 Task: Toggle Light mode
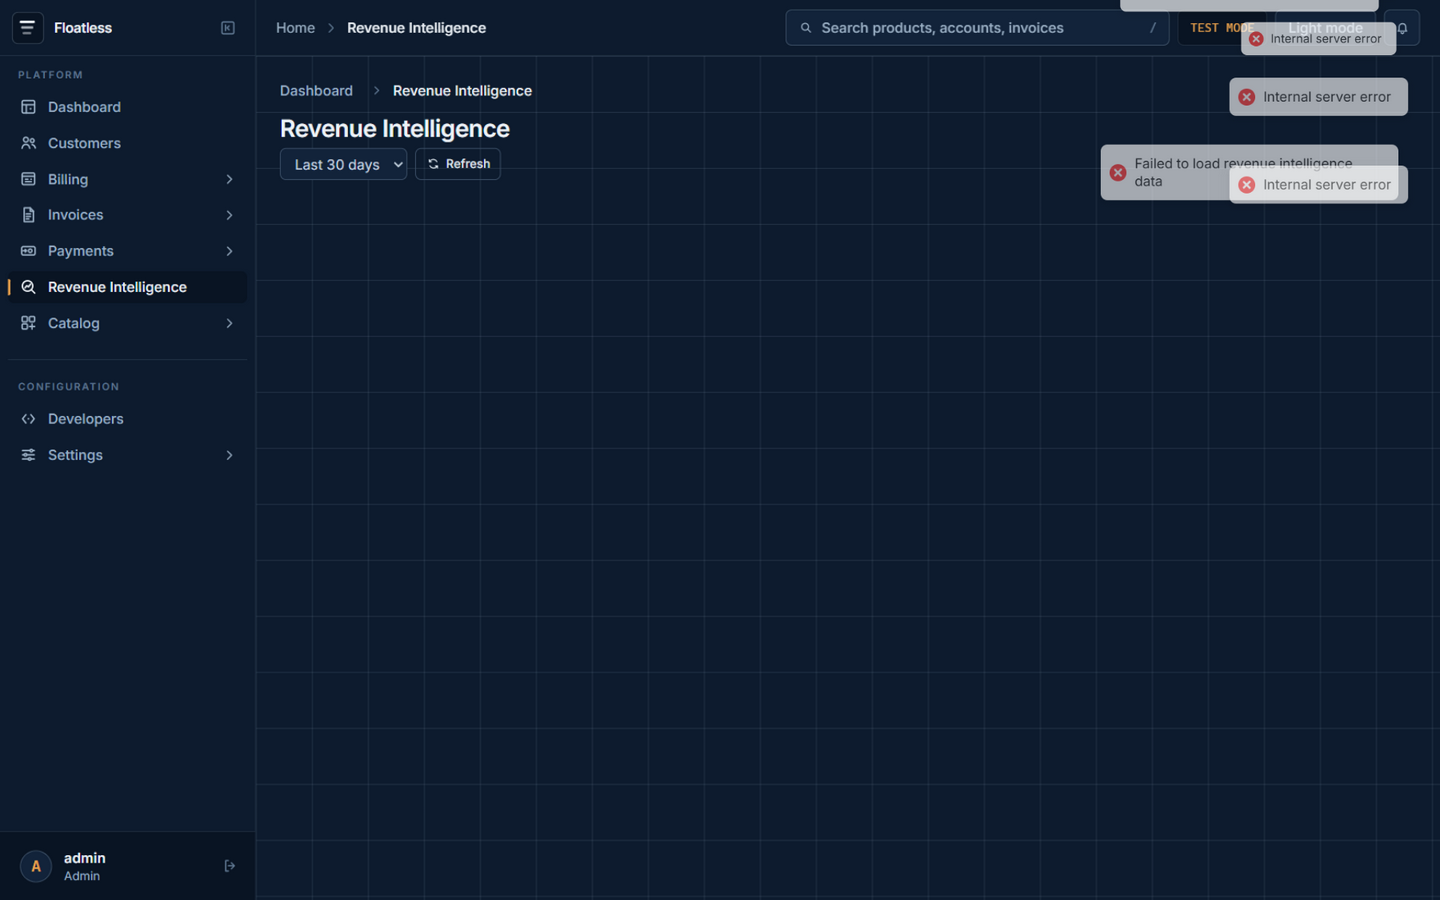coord(1325,28)
